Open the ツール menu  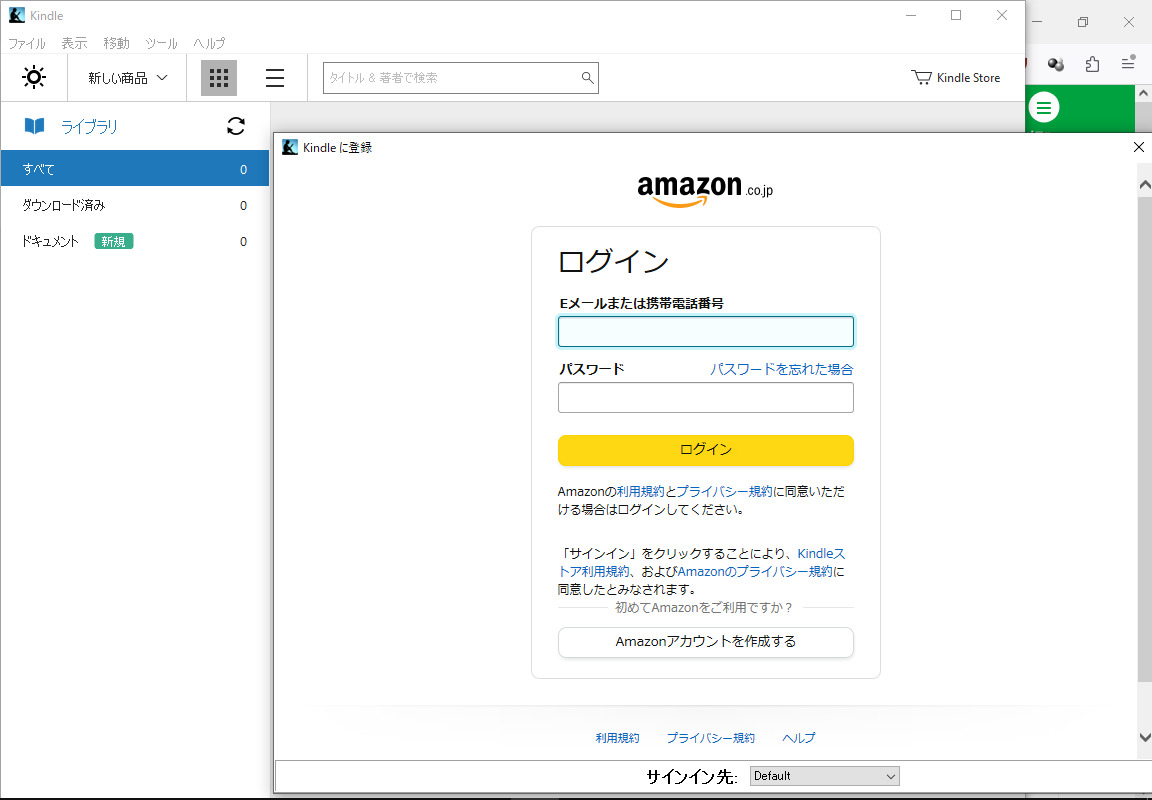pyautogui.click(x=161, y=43)
